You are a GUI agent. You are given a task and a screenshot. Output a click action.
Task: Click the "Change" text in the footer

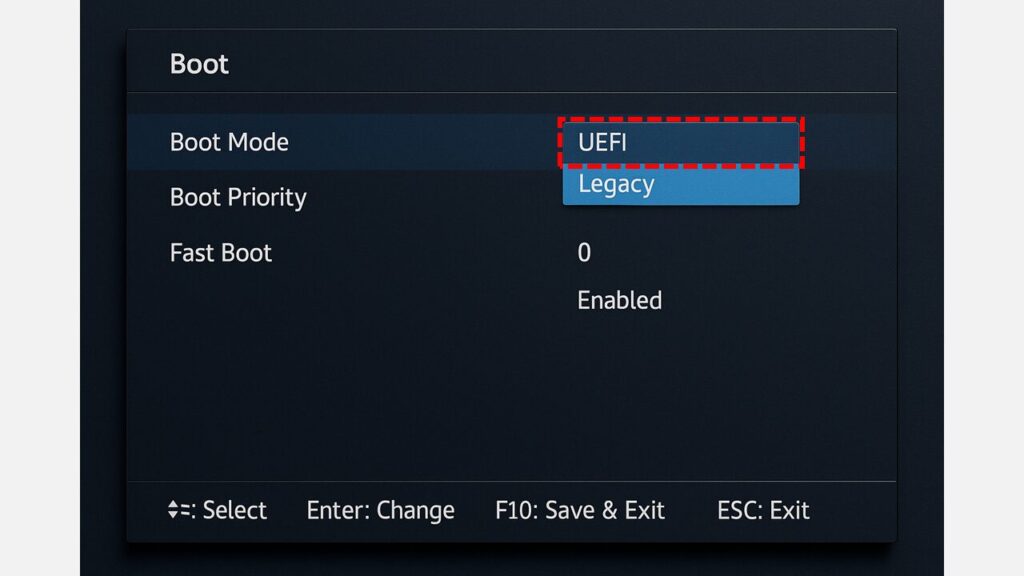pos(415,510)
